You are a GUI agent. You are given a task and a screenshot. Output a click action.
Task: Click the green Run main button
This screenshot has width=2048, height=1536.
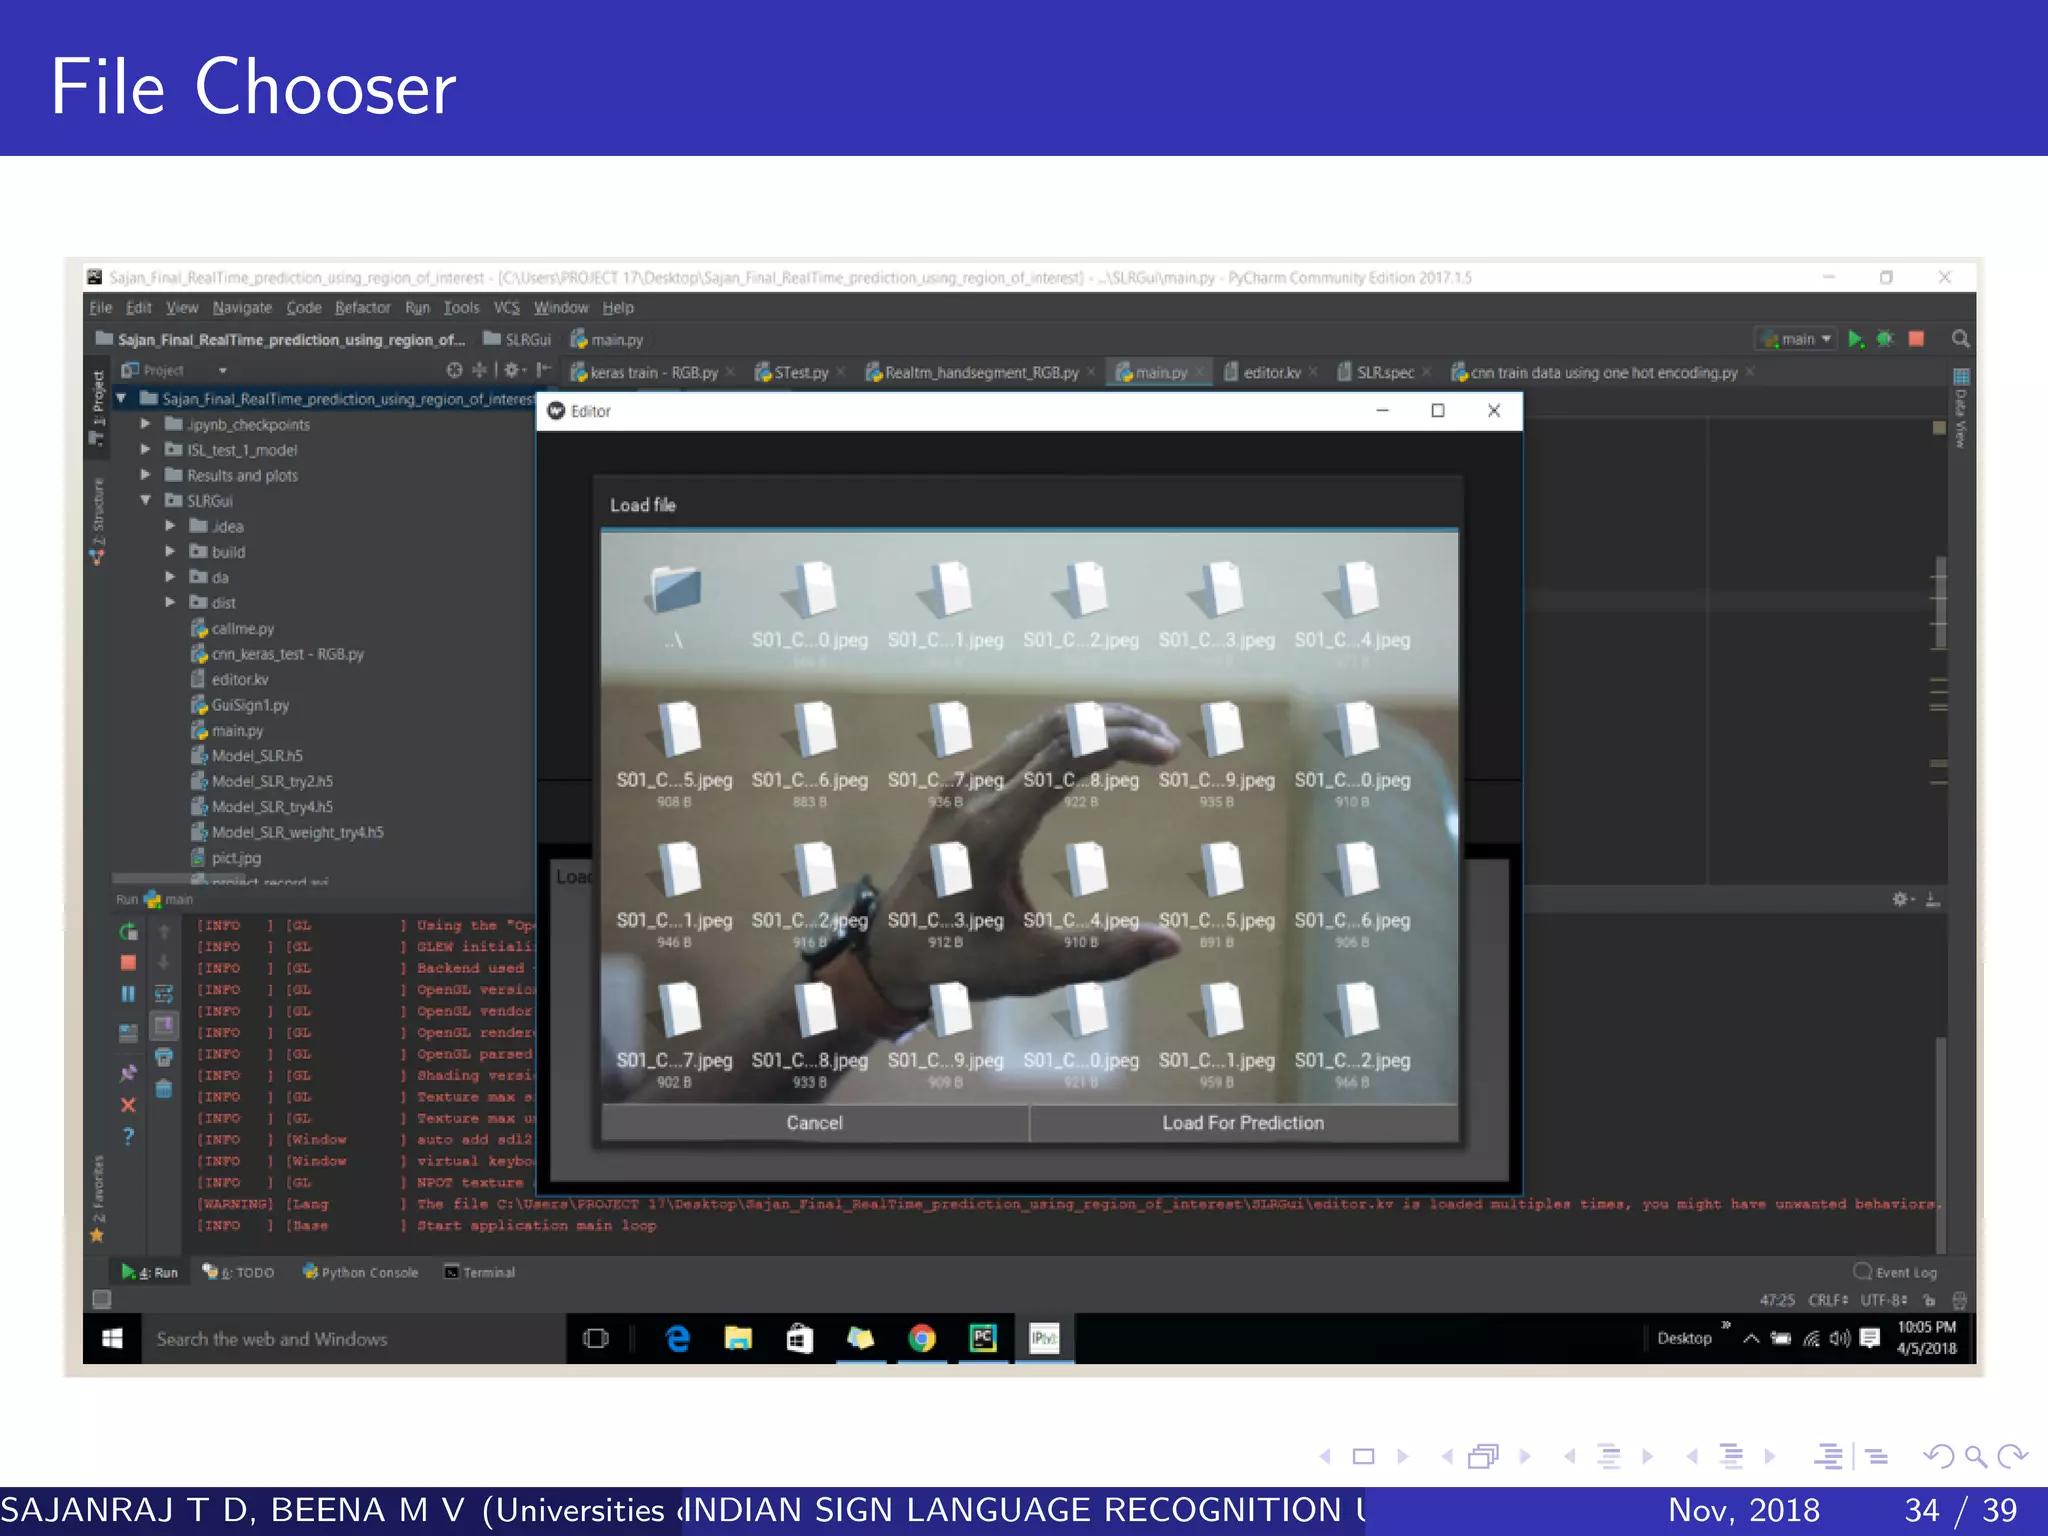point(1855,339)
